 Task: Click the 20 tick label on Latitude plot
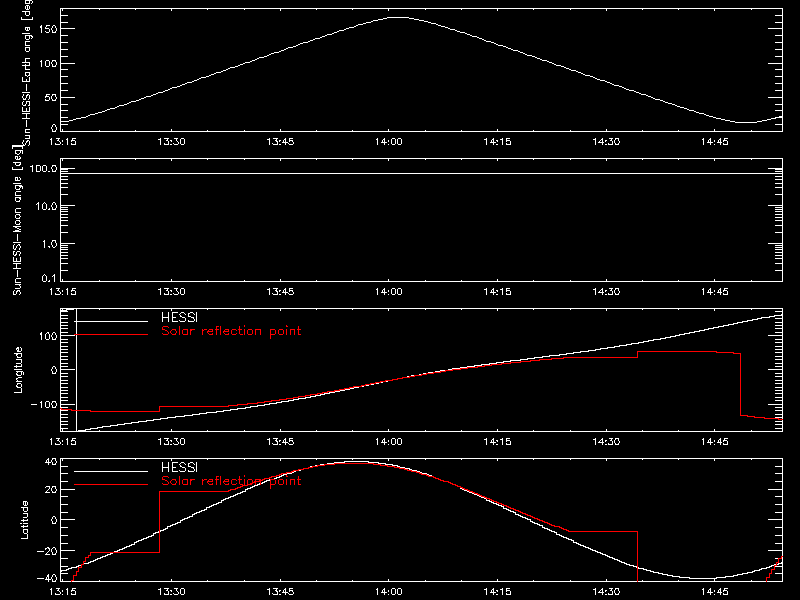coord(51,490)
